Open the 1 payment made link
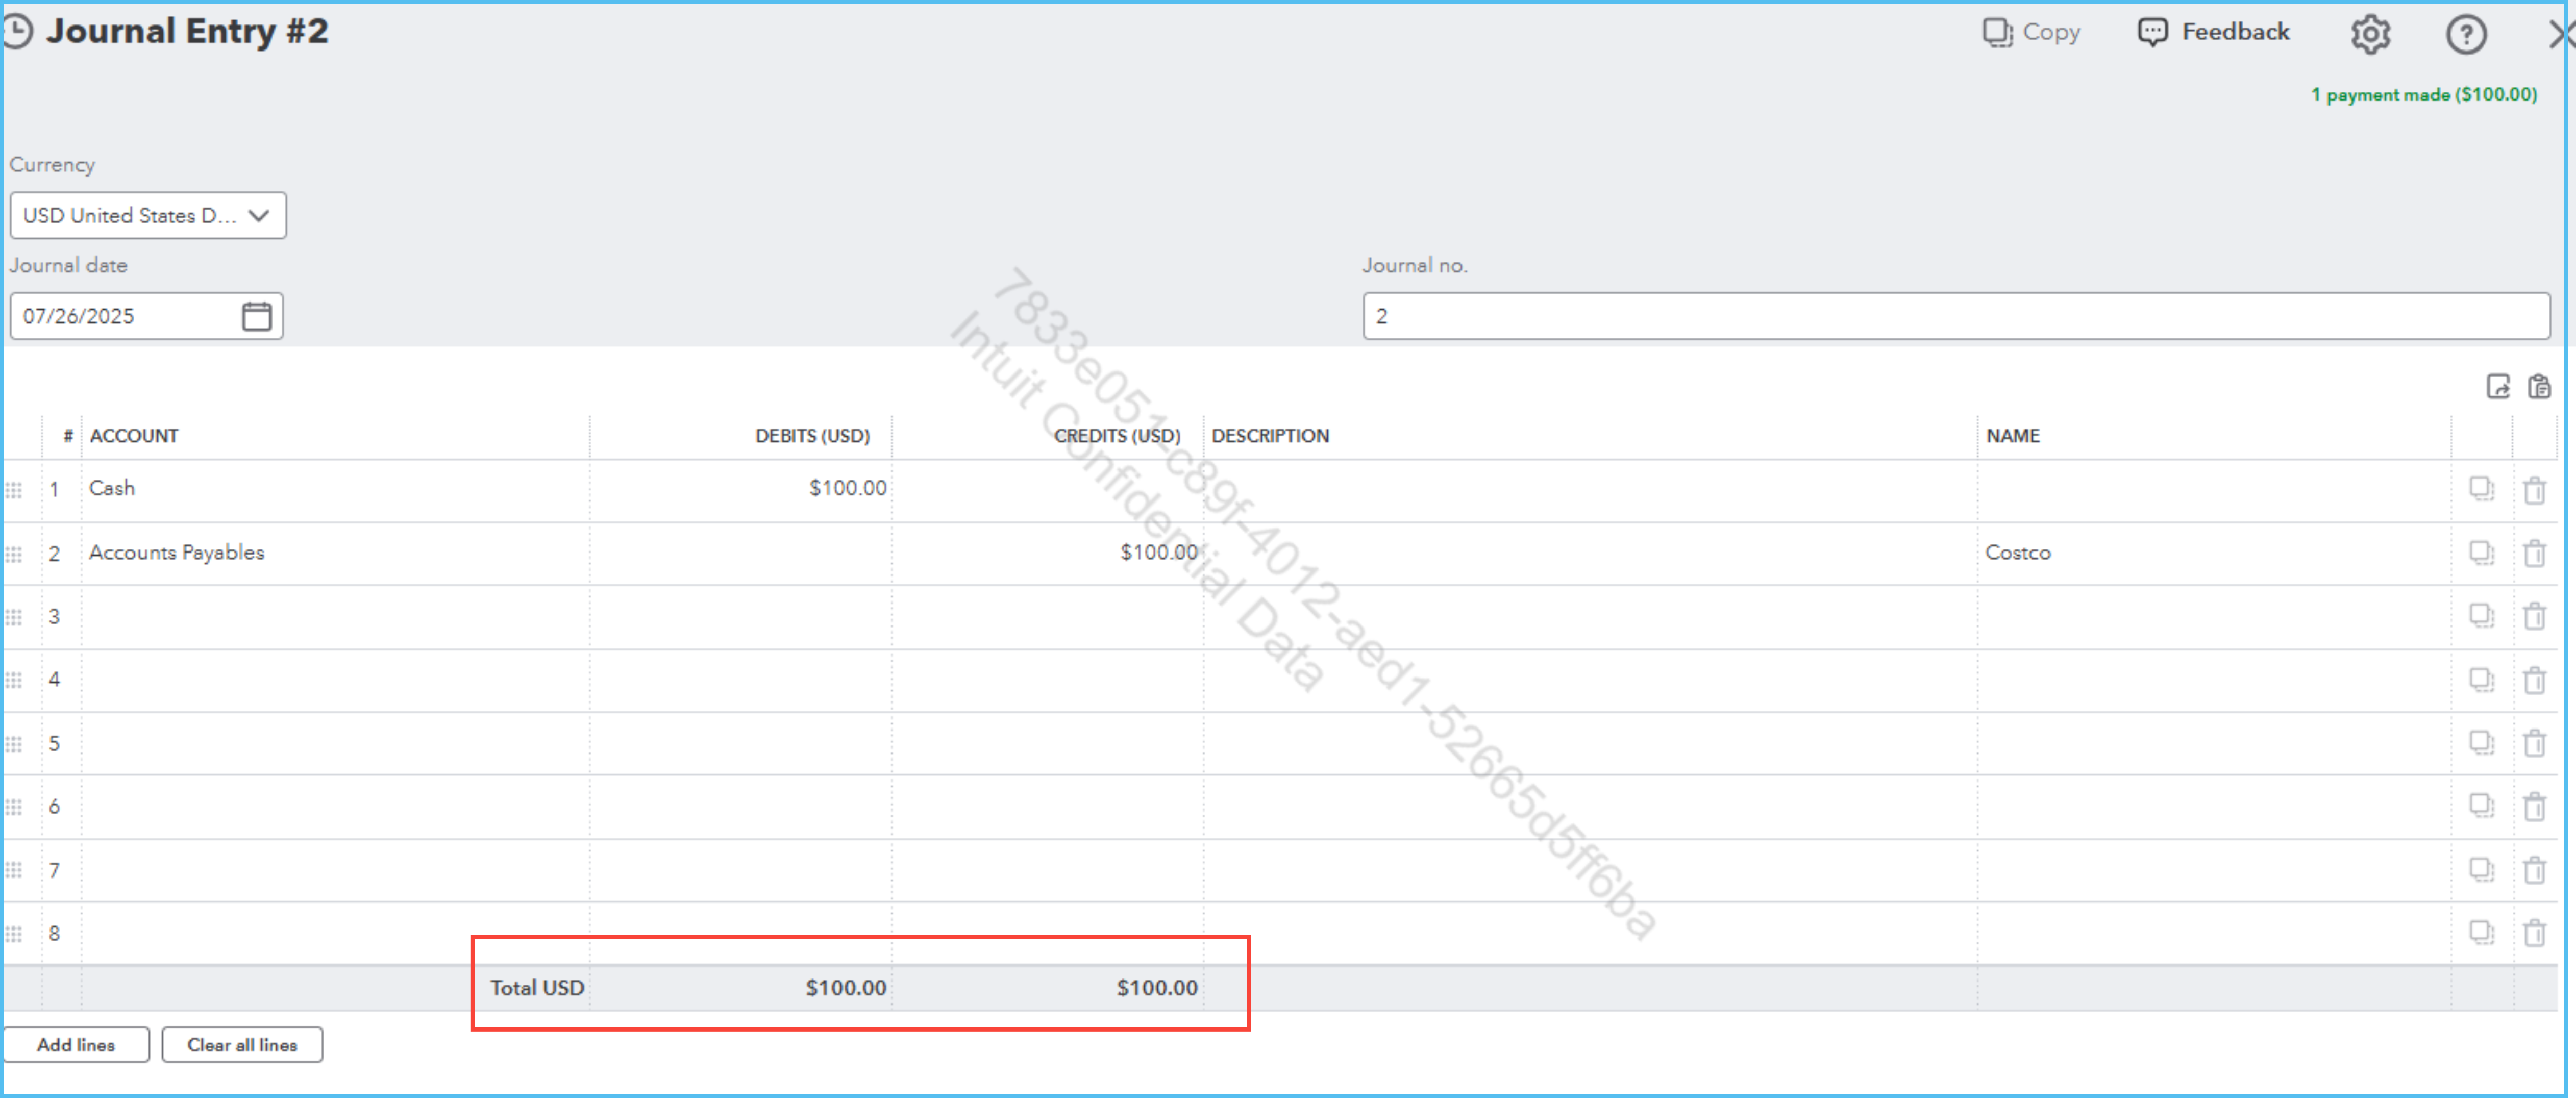The height and width of the screenshot is (1104, 2576). click(x=2423, y=95)
